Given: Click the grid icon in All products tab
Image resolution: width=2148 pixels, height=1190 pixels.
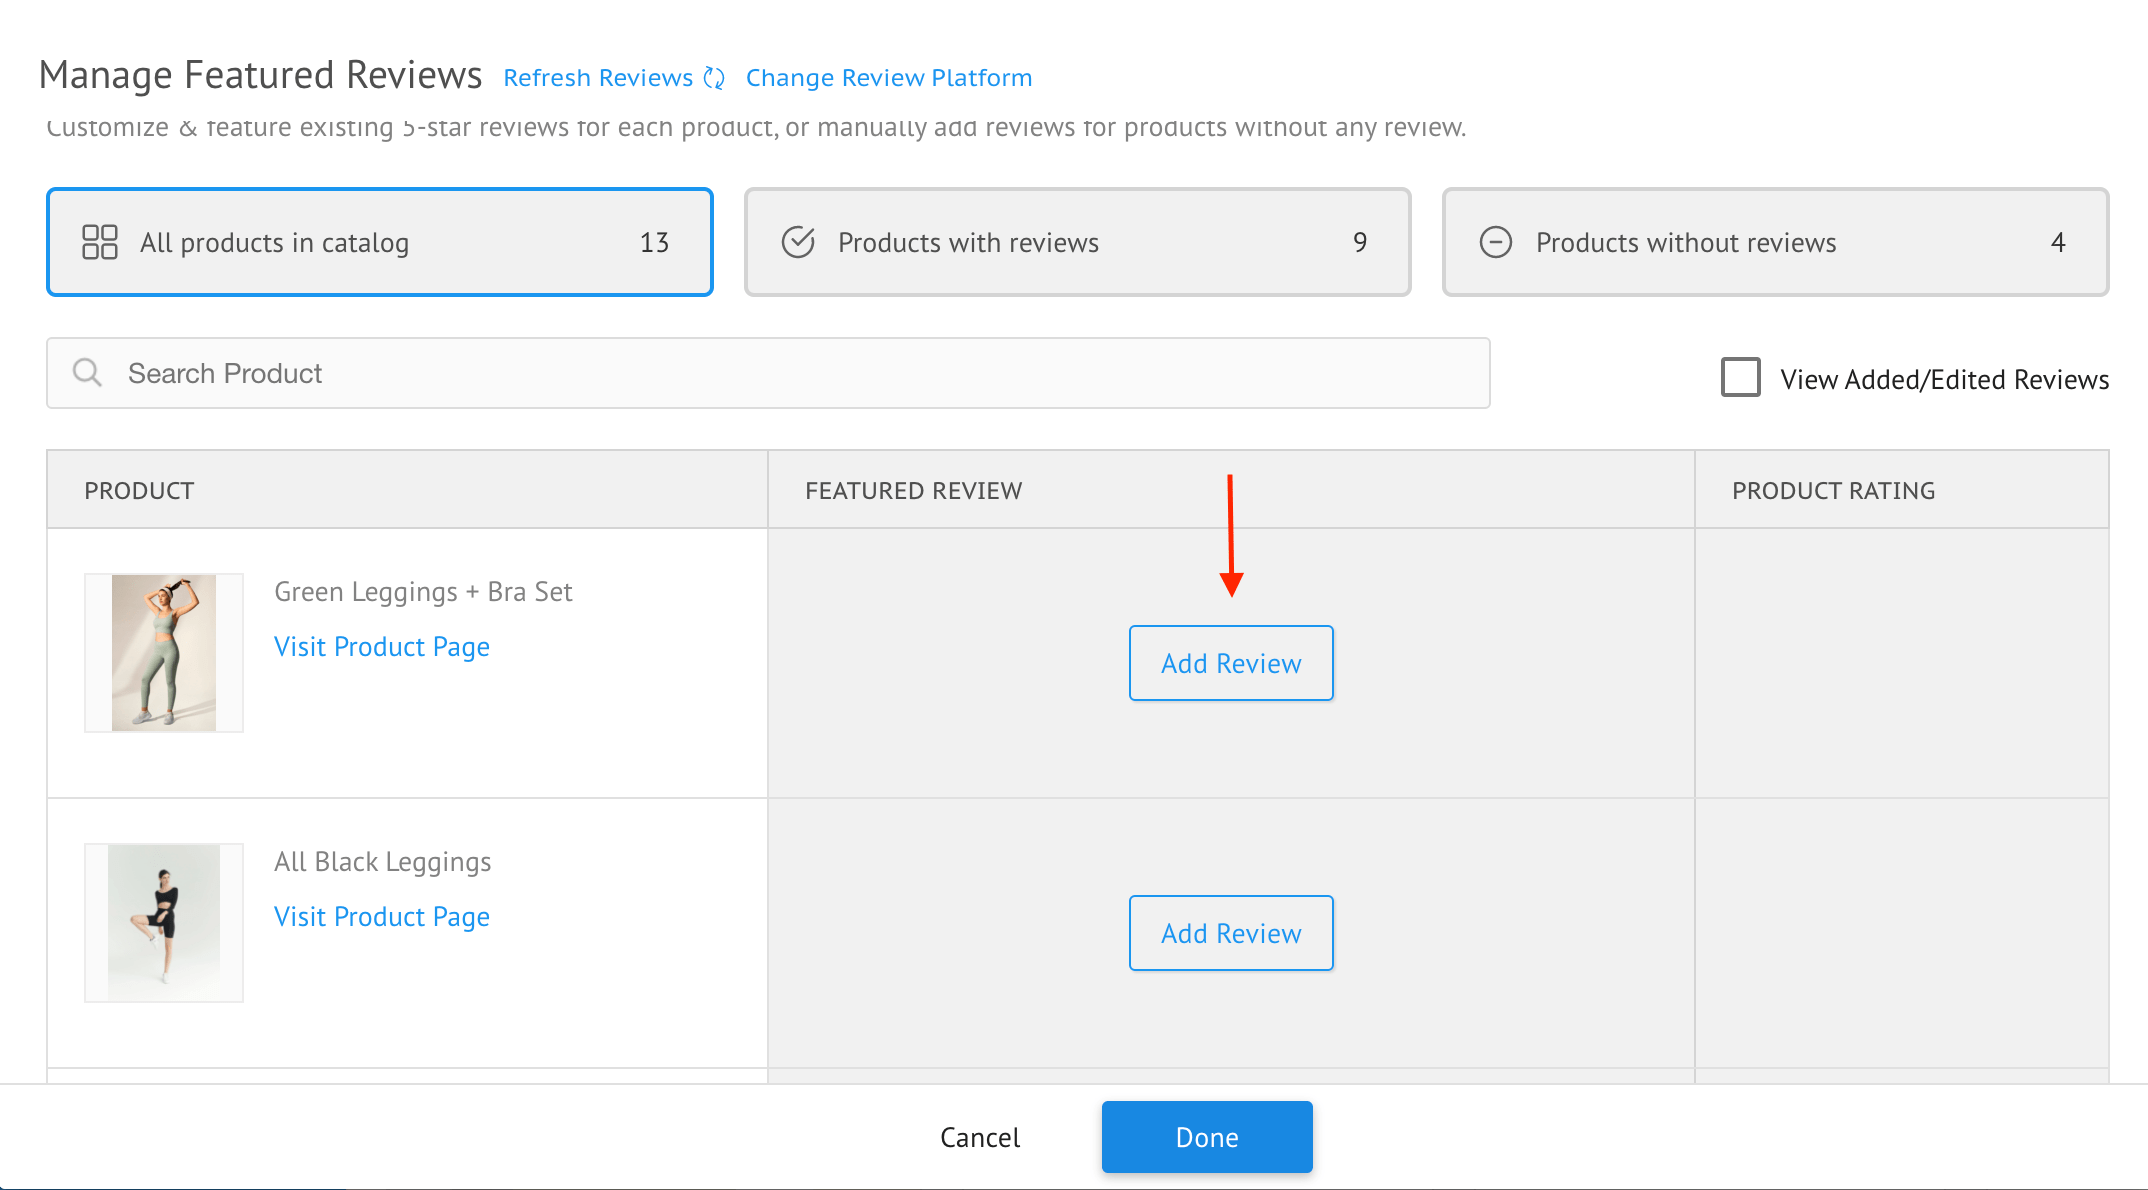Looking at the screenshot, I should tap(100, 242).
